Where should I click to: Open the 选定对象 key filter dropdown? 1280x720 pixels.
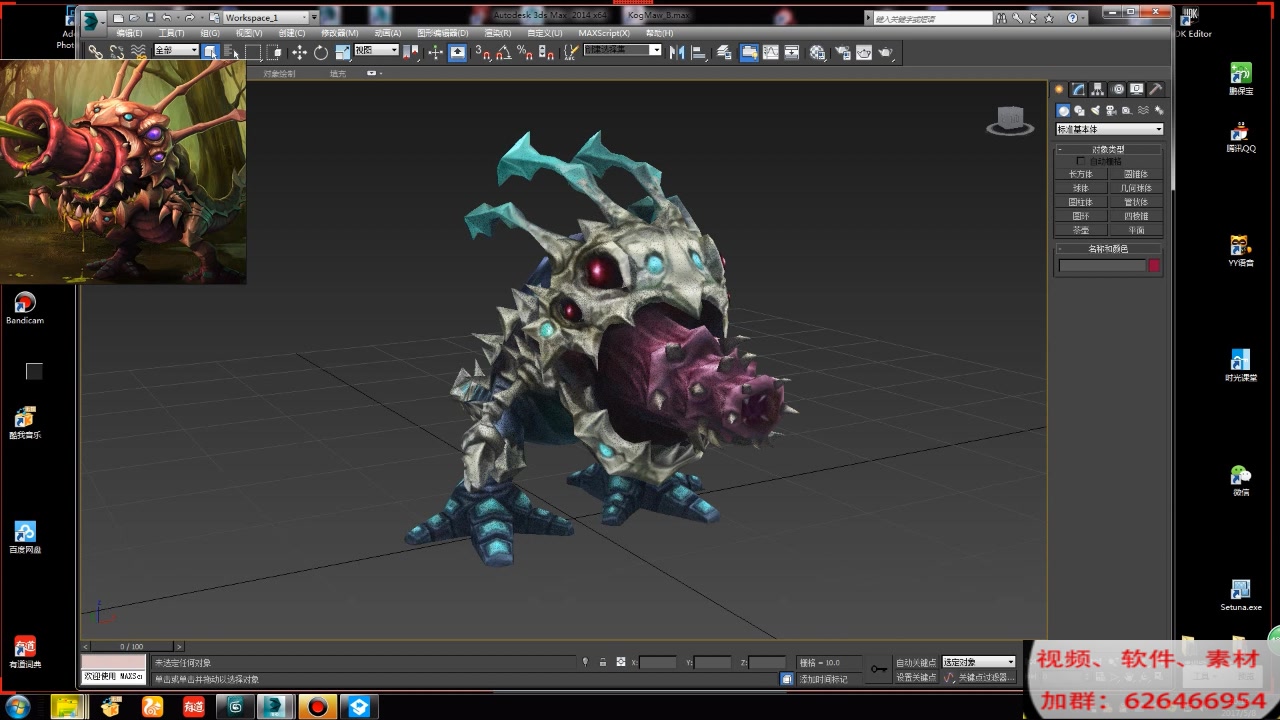pyautogui.click(x=979, y=662)
